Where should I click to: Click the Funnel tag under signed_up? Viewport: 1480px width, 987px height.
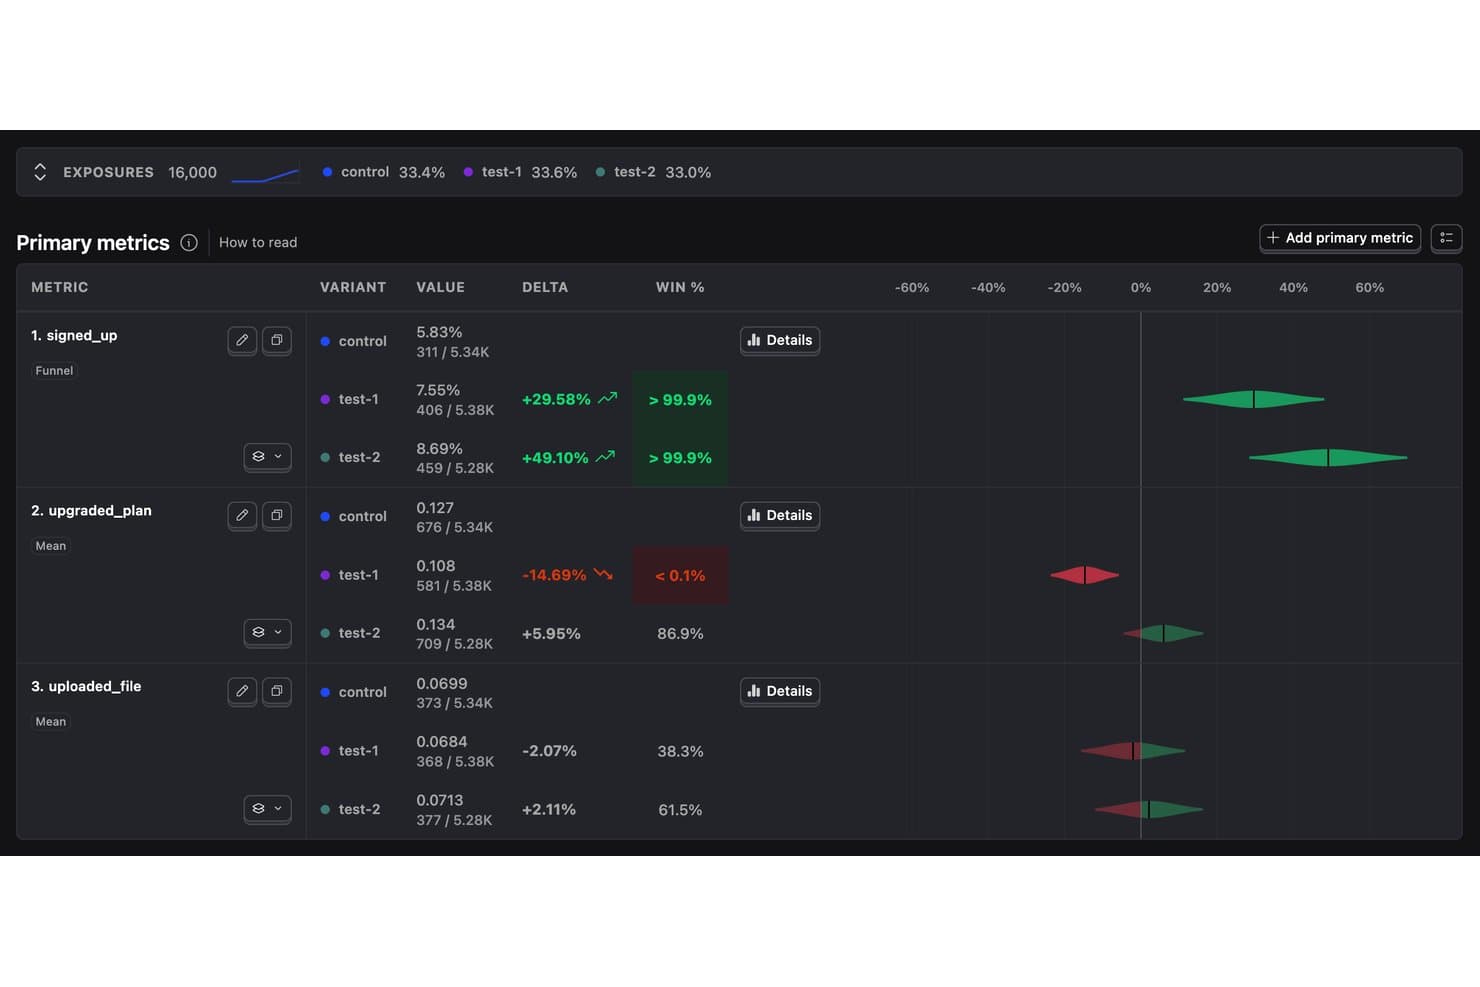[x=54, y=371]
